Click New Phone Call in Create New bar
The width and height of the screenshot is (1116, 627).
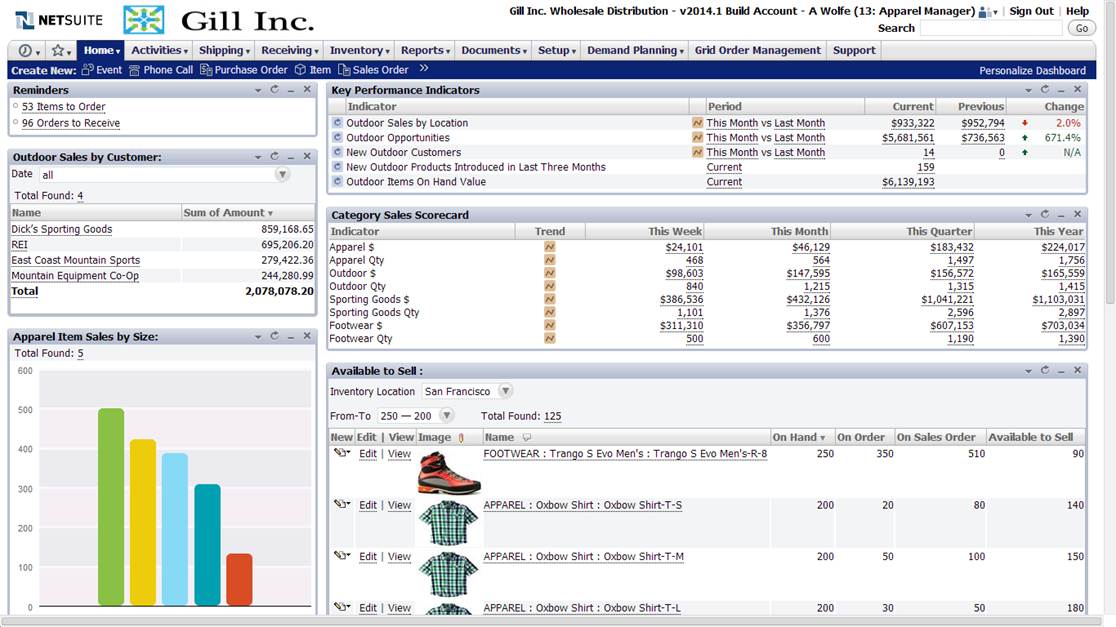pyautogui.click(x=161, y=70)
